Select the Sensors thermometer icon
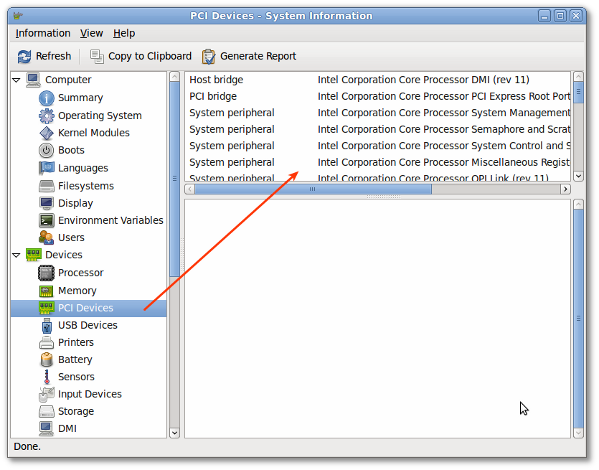 click(47, 377)
